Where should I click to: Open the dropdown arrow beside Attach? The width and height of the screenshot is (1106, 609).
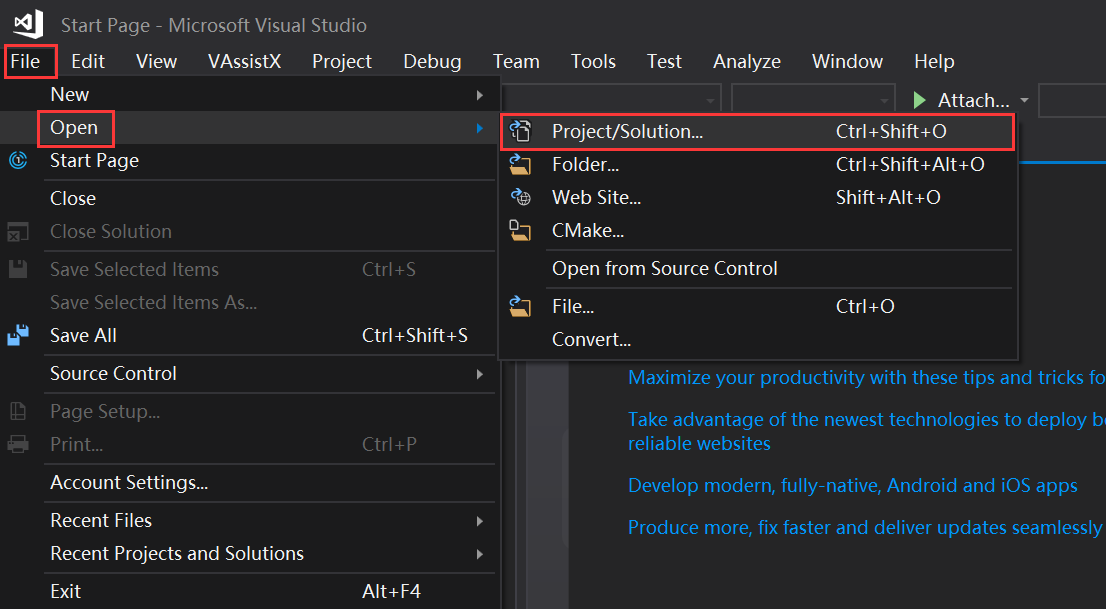pyautogui.click(x=1024, y=100)
